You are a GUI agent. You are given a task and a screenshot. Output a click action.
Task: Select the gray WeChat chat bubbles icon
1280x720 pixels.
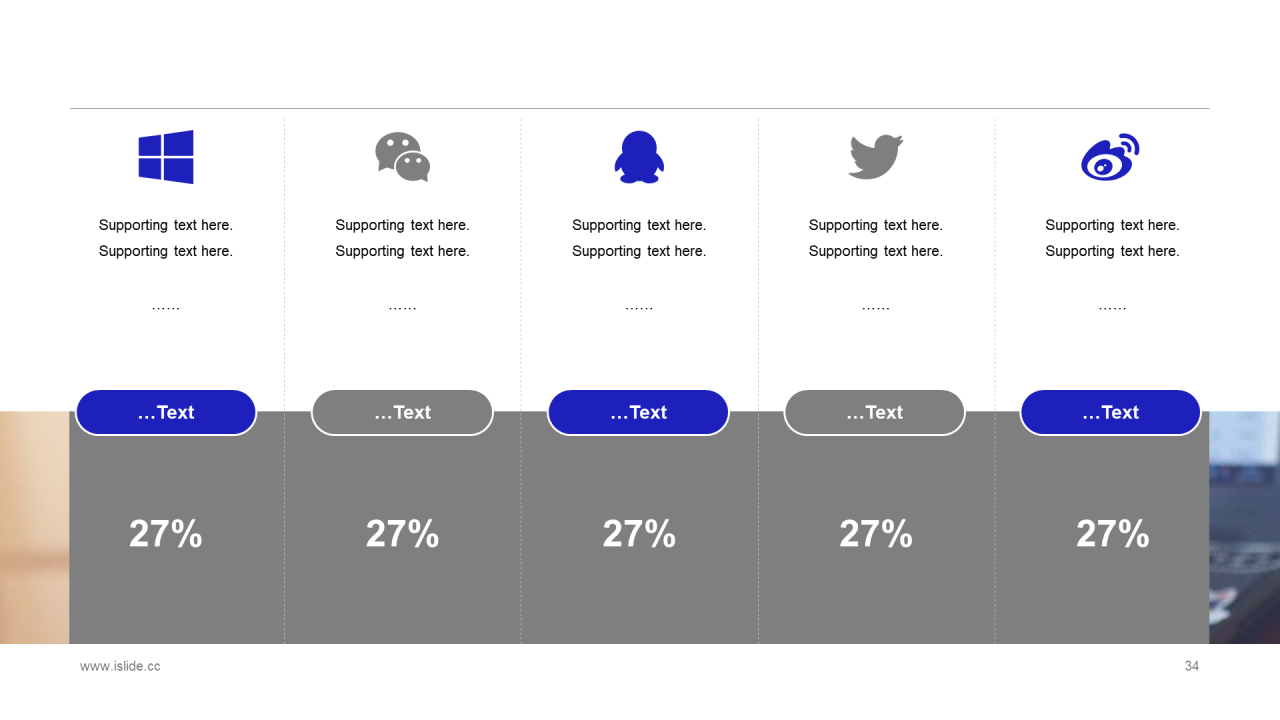(x=403, y=157)
